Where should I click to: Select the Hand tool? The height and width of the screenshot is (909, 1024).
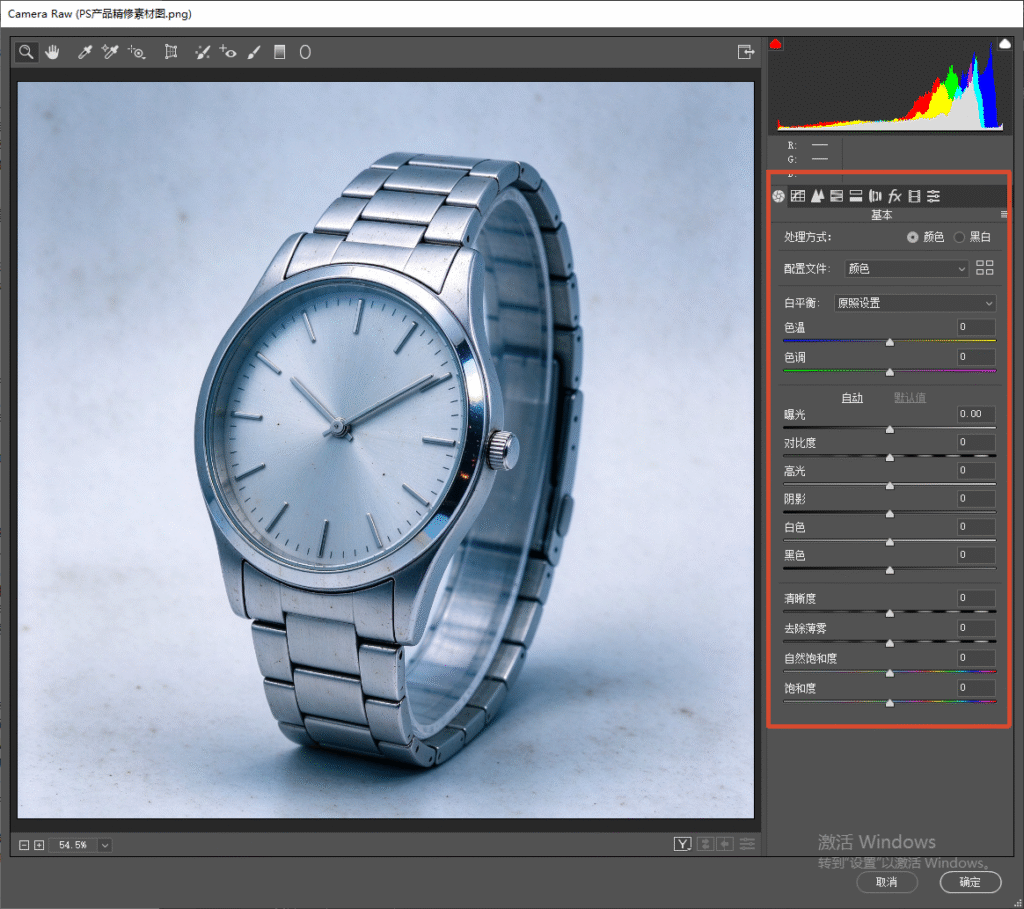[x=52, y=52]
